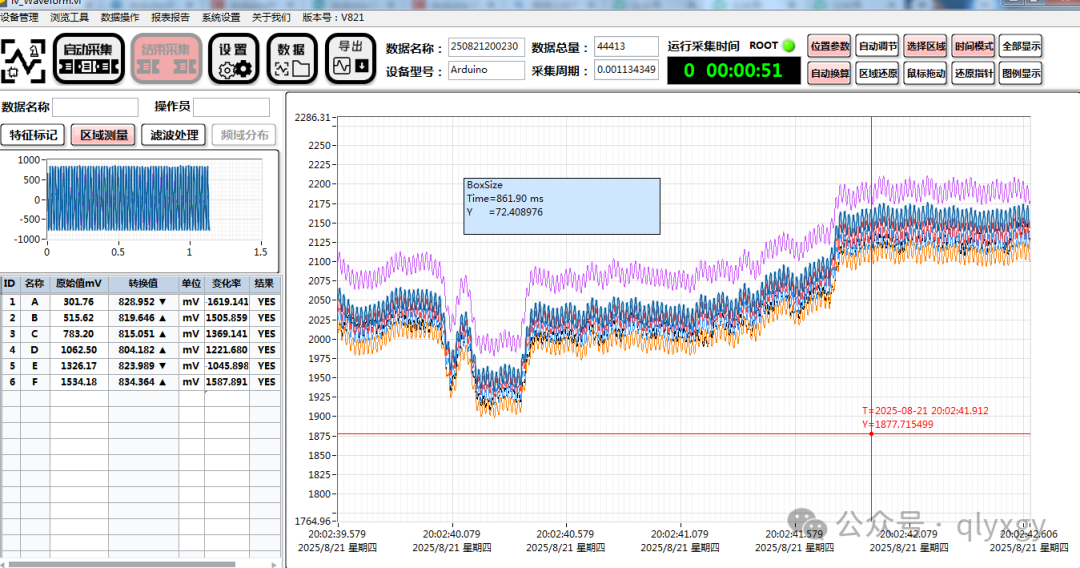Click the 数据名称 field showing 250821200230
Image resolution: width=1080 pixels, height=568 pixels.
pyautogui.click(x=486, y=47)
